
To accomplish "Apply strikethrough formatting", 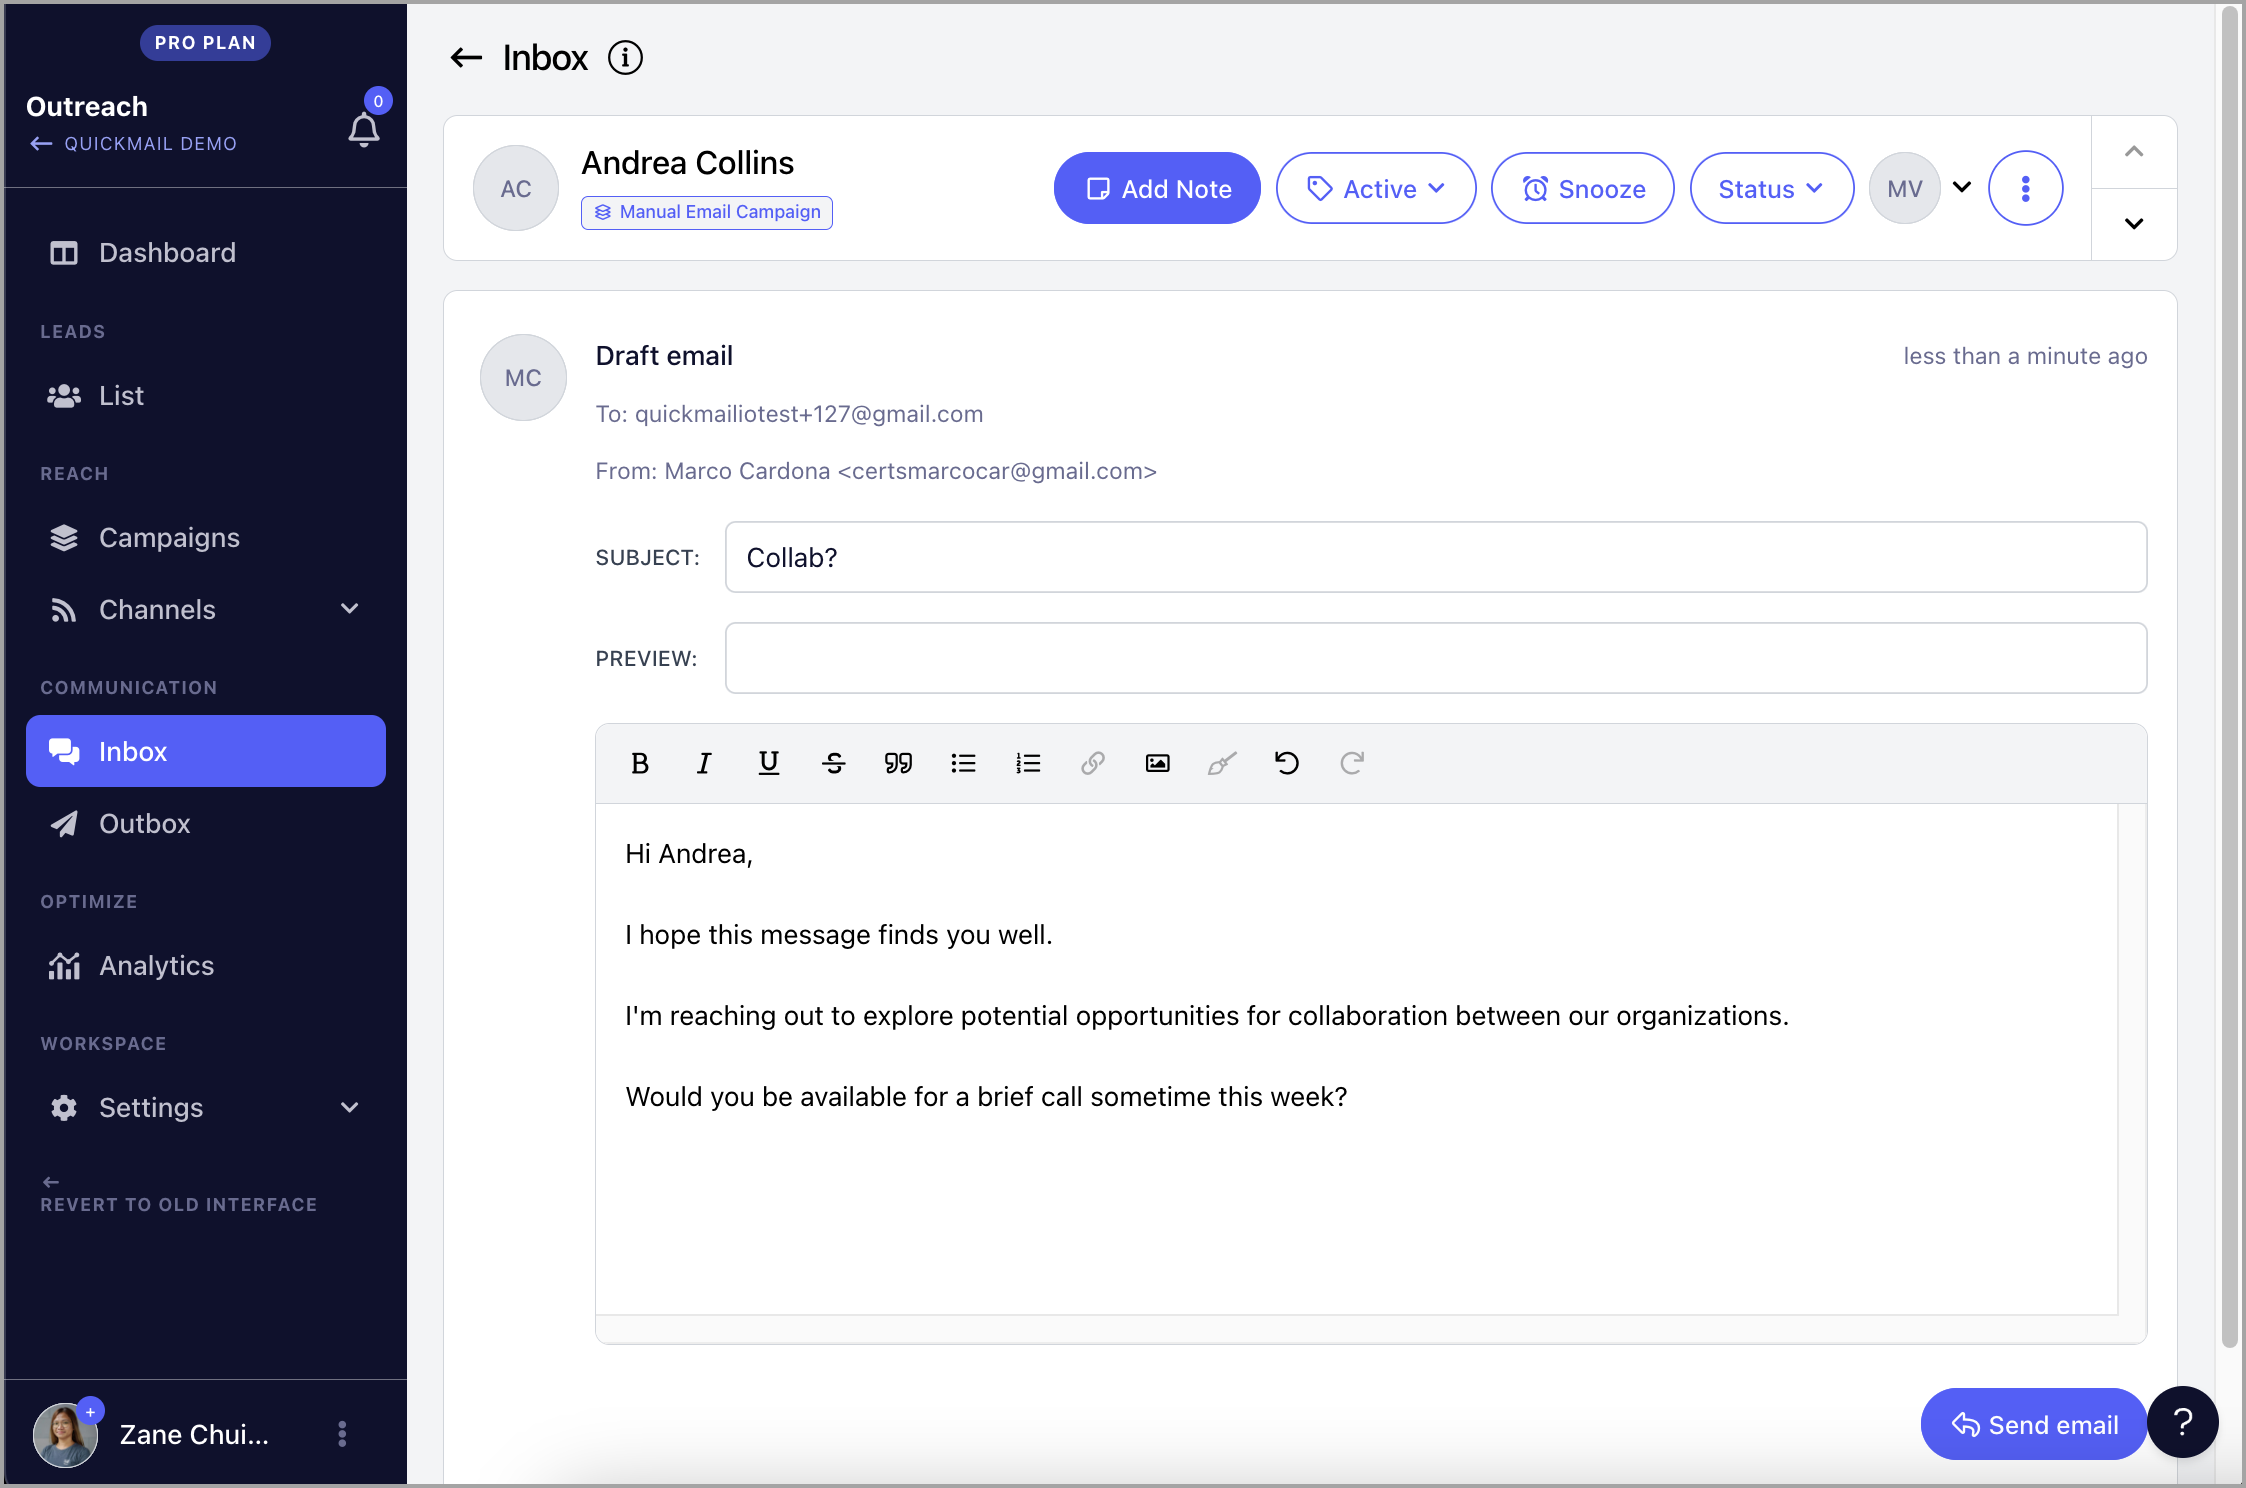I will [x=834, y=764].
